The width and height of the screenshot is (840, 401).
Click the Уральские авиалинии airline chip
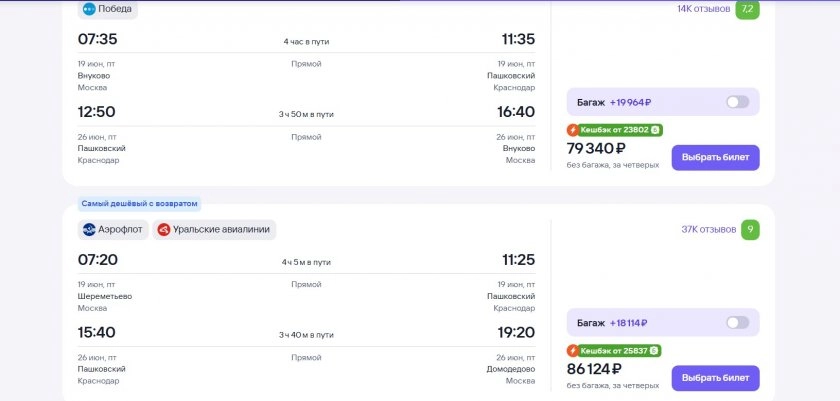tap(214, 230)
